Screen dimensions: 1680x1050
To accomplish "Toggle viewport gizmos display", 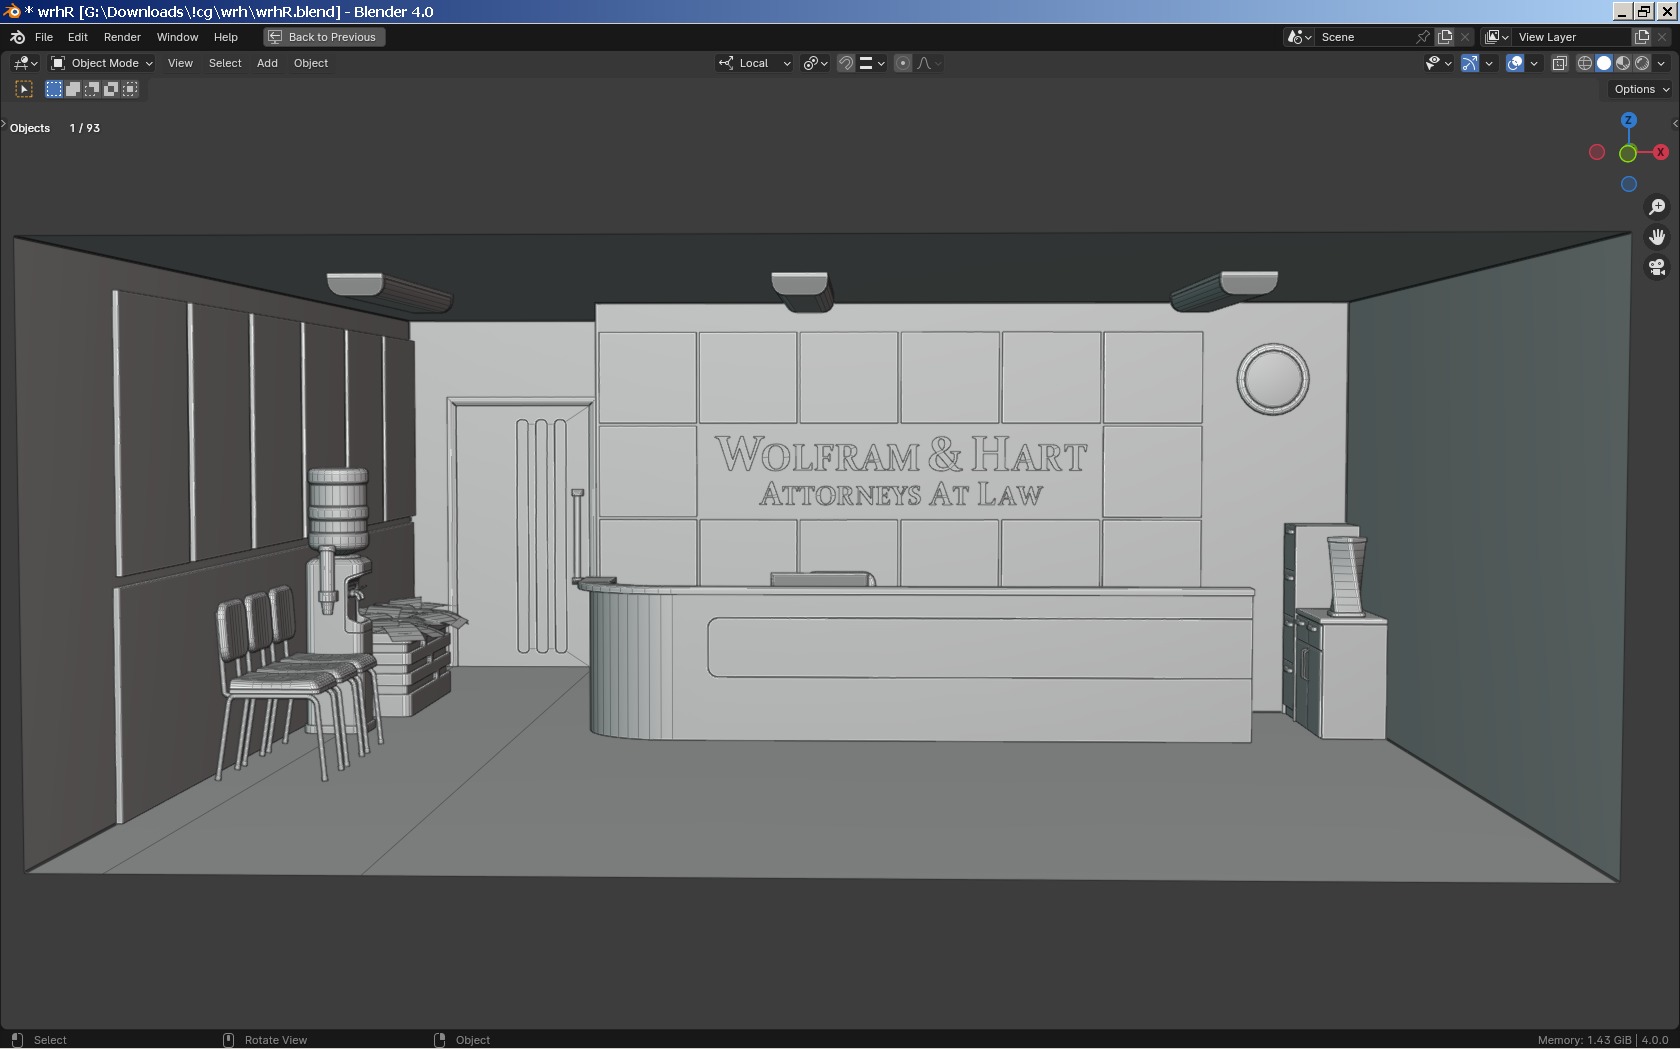I will (1470, 63).
